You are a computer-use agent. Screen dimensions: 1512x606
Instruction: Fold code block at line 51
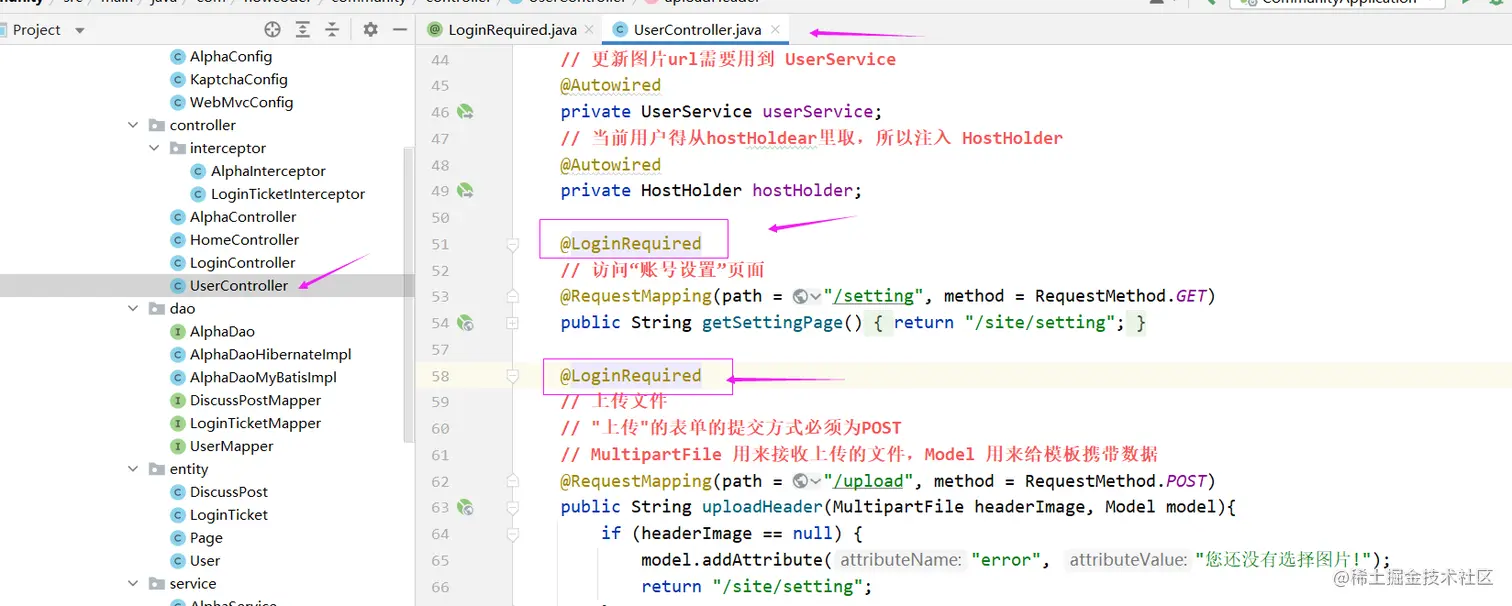[513, 244]
